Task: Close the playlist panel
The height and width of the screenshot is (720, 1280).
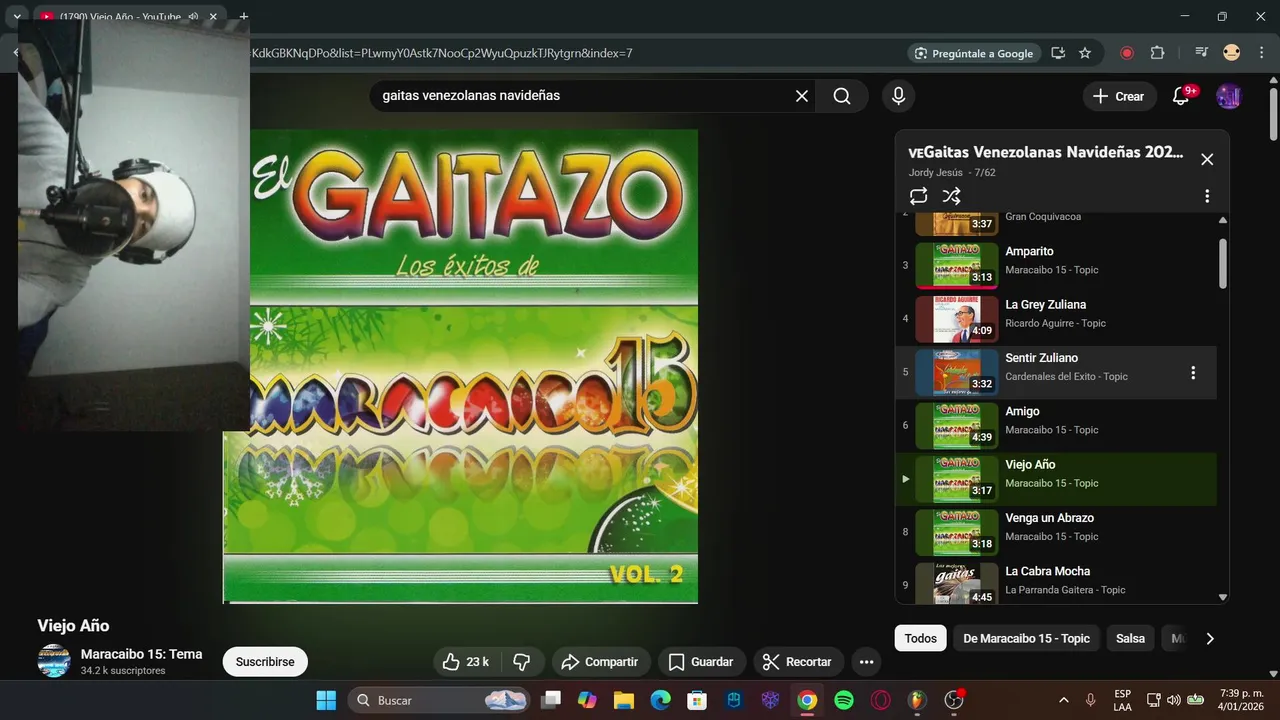Action: coord(1207,159)
